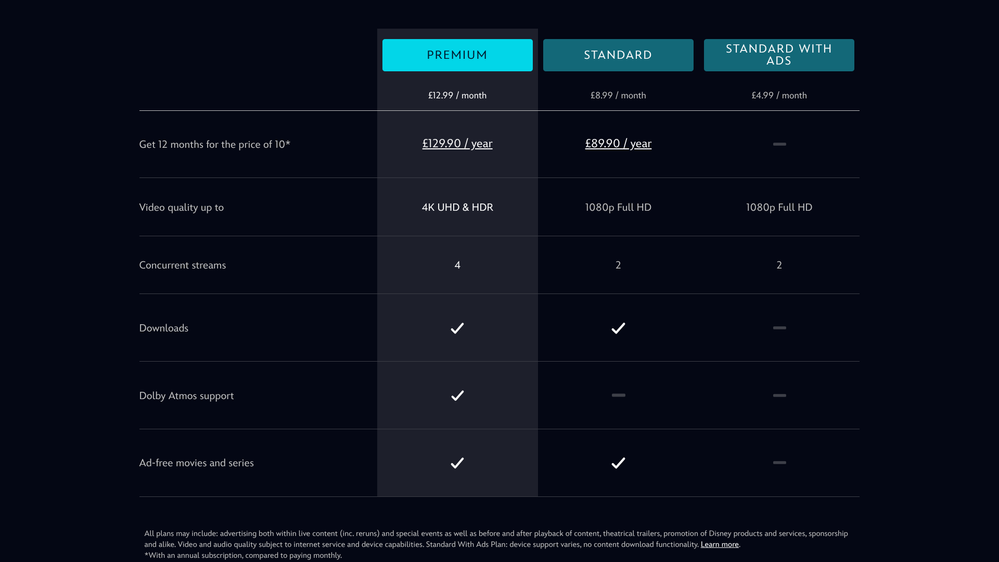Screen dimensions: 999x562
Task: Select the Premium plan button
Action: (457, 55)
